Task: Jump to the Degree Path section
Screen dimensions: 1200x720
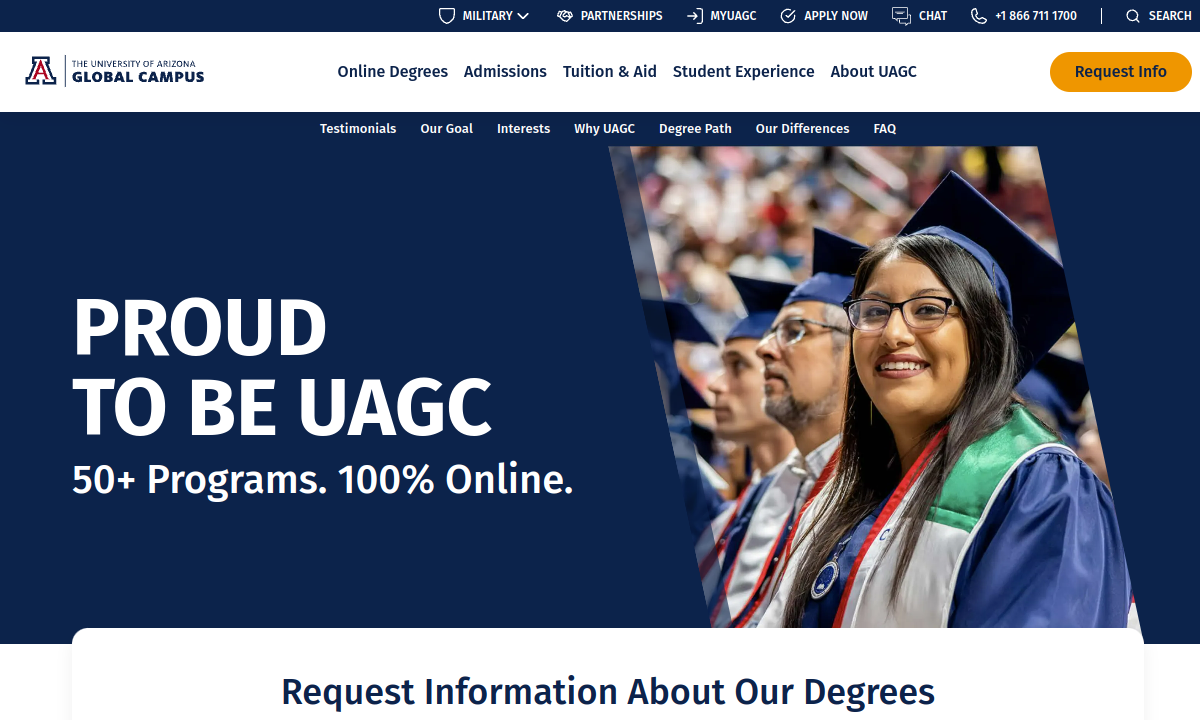Action: tap(695, 129)
